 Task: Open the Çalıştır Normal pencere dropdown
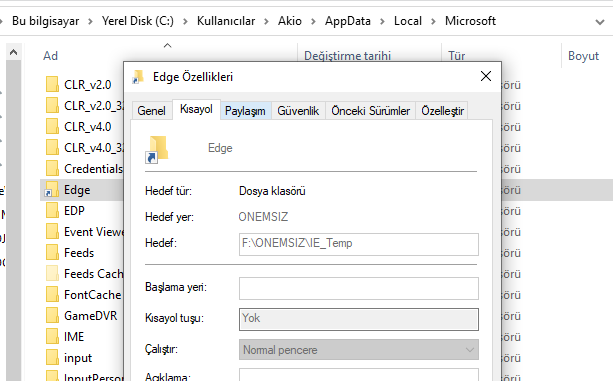click(358, 350)
